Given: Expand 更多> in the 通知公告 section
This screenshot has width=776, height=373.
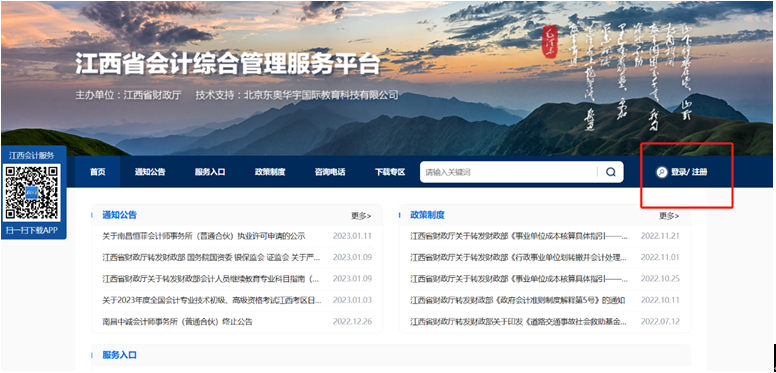Looking at the screenshot, I should [x=361, y=216].
